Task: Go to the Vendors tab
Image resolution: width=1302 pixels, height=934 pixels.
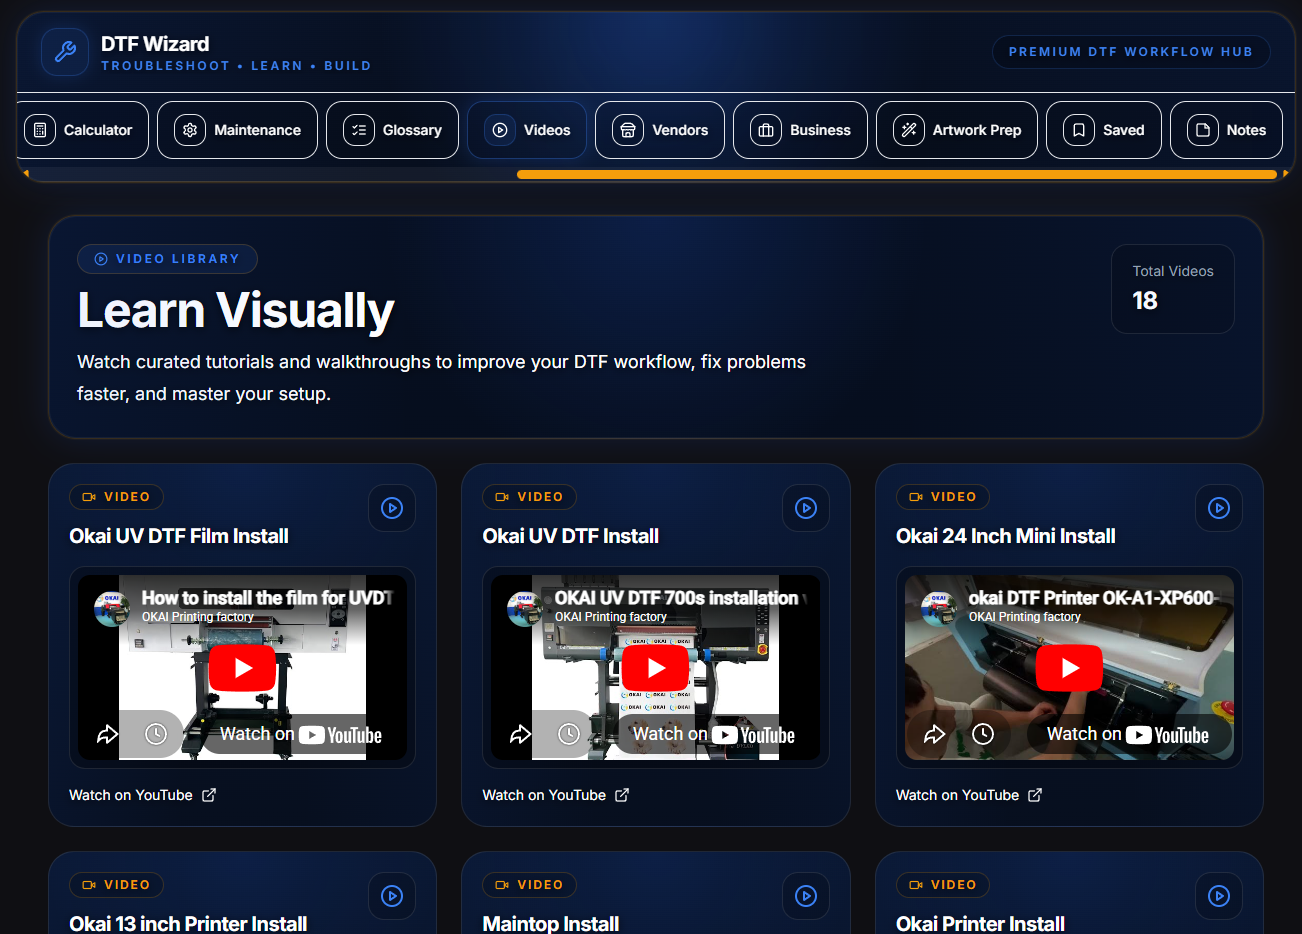Action: [x=660, y=130]
